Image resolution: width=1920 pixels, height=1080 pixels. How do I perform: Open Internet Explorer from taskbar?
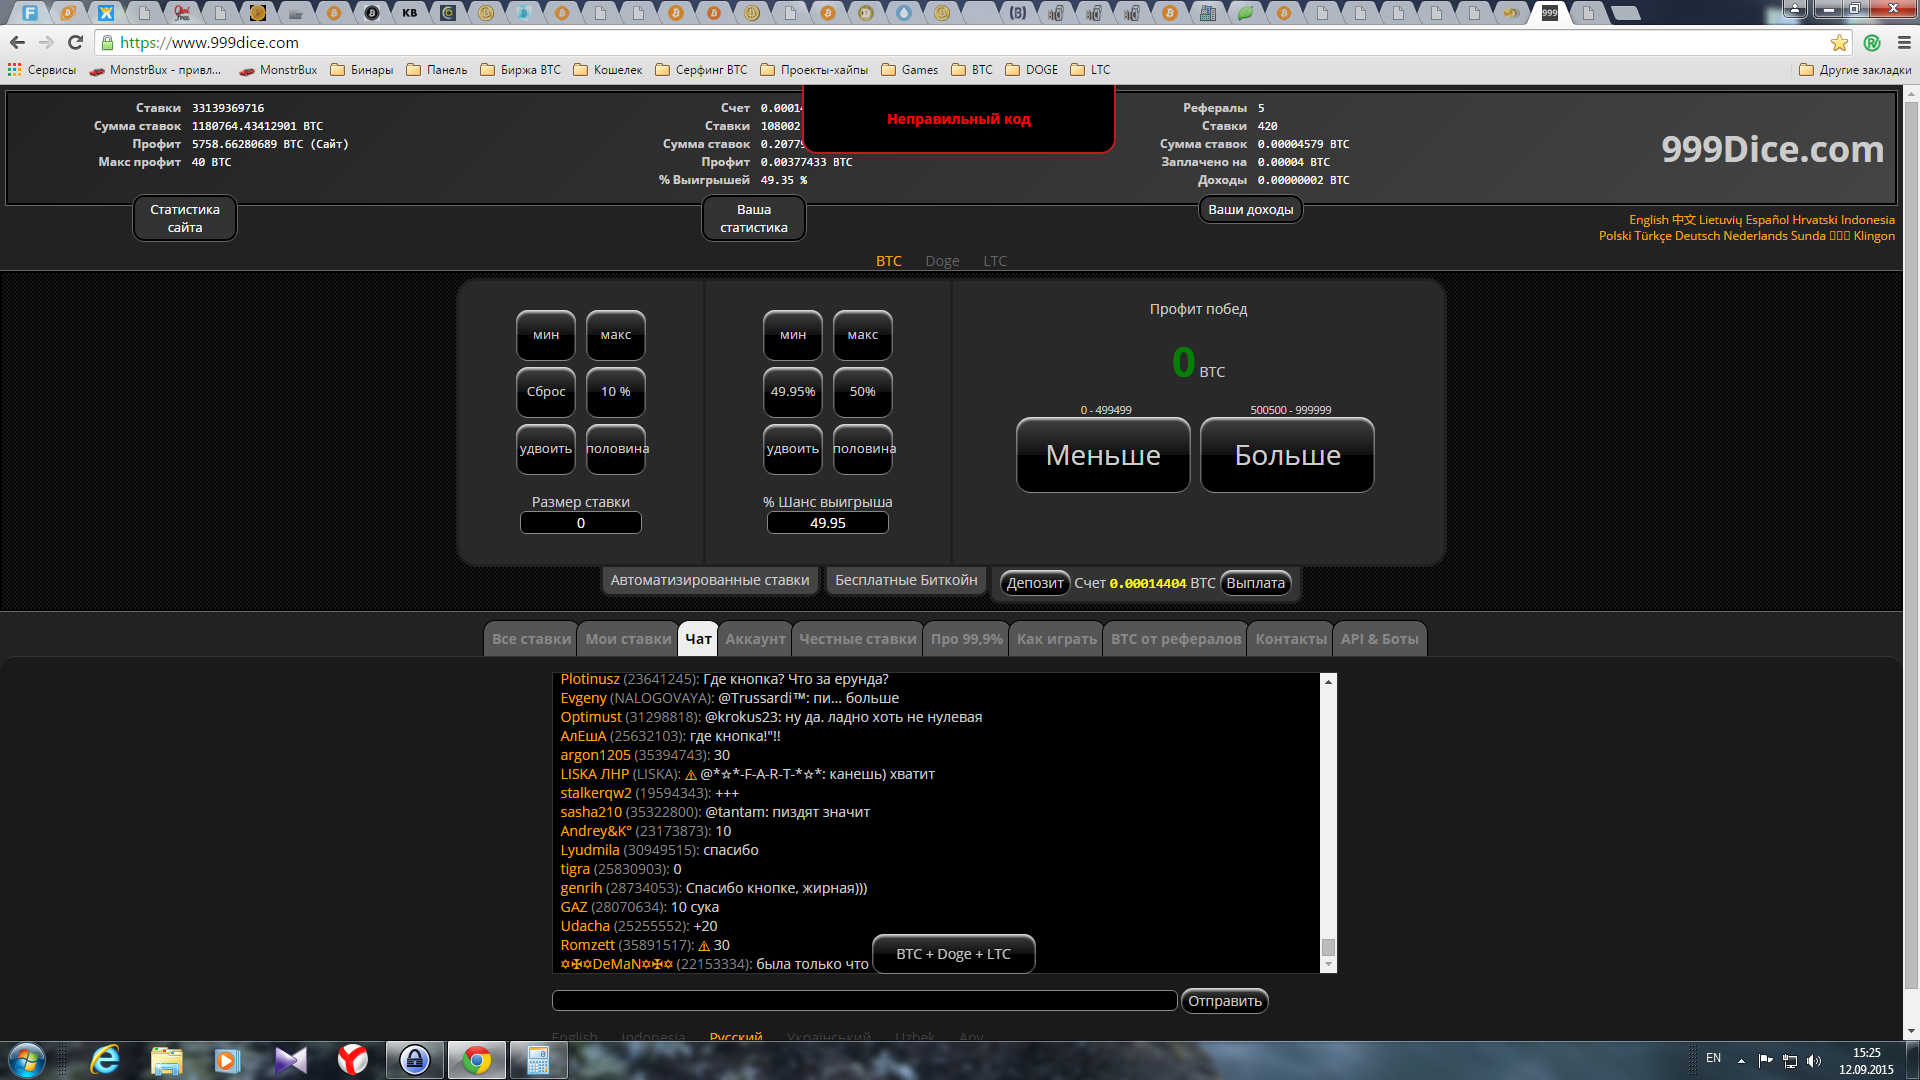(105, 1059)
